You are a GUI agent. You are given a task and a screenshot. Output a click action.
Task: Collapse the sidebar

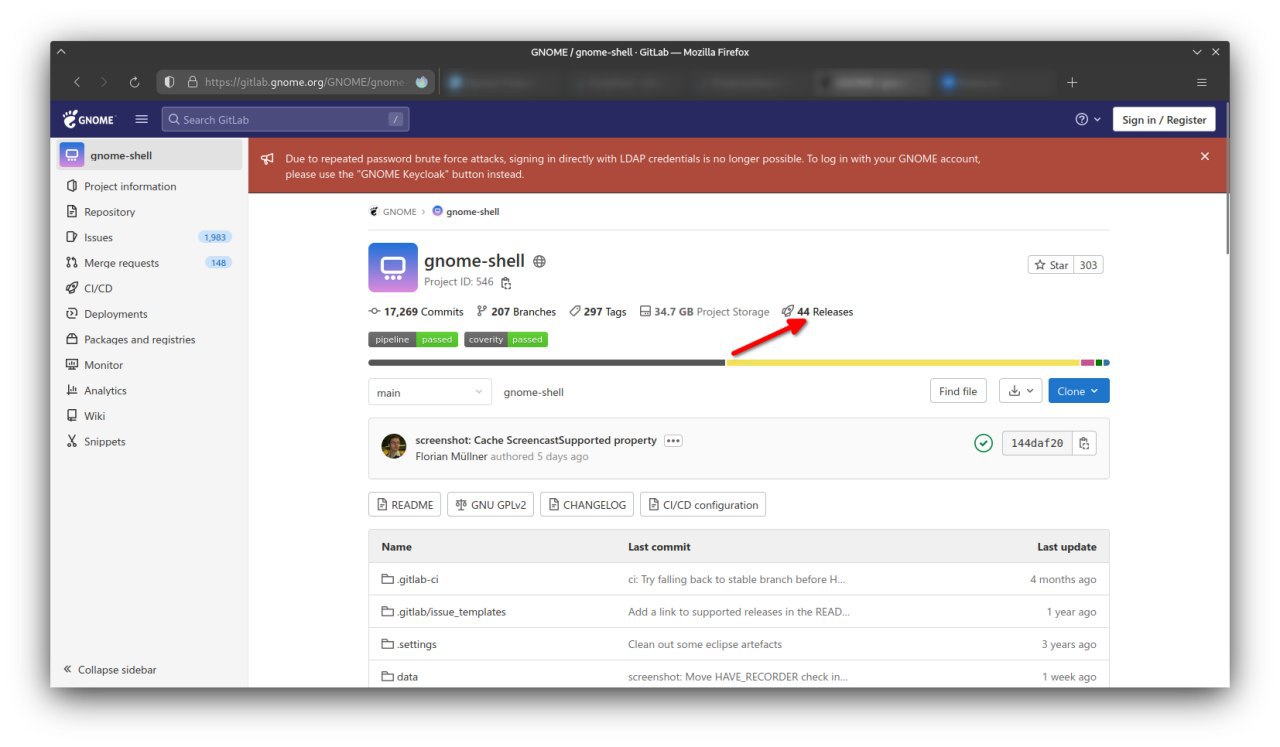[110, 670]
